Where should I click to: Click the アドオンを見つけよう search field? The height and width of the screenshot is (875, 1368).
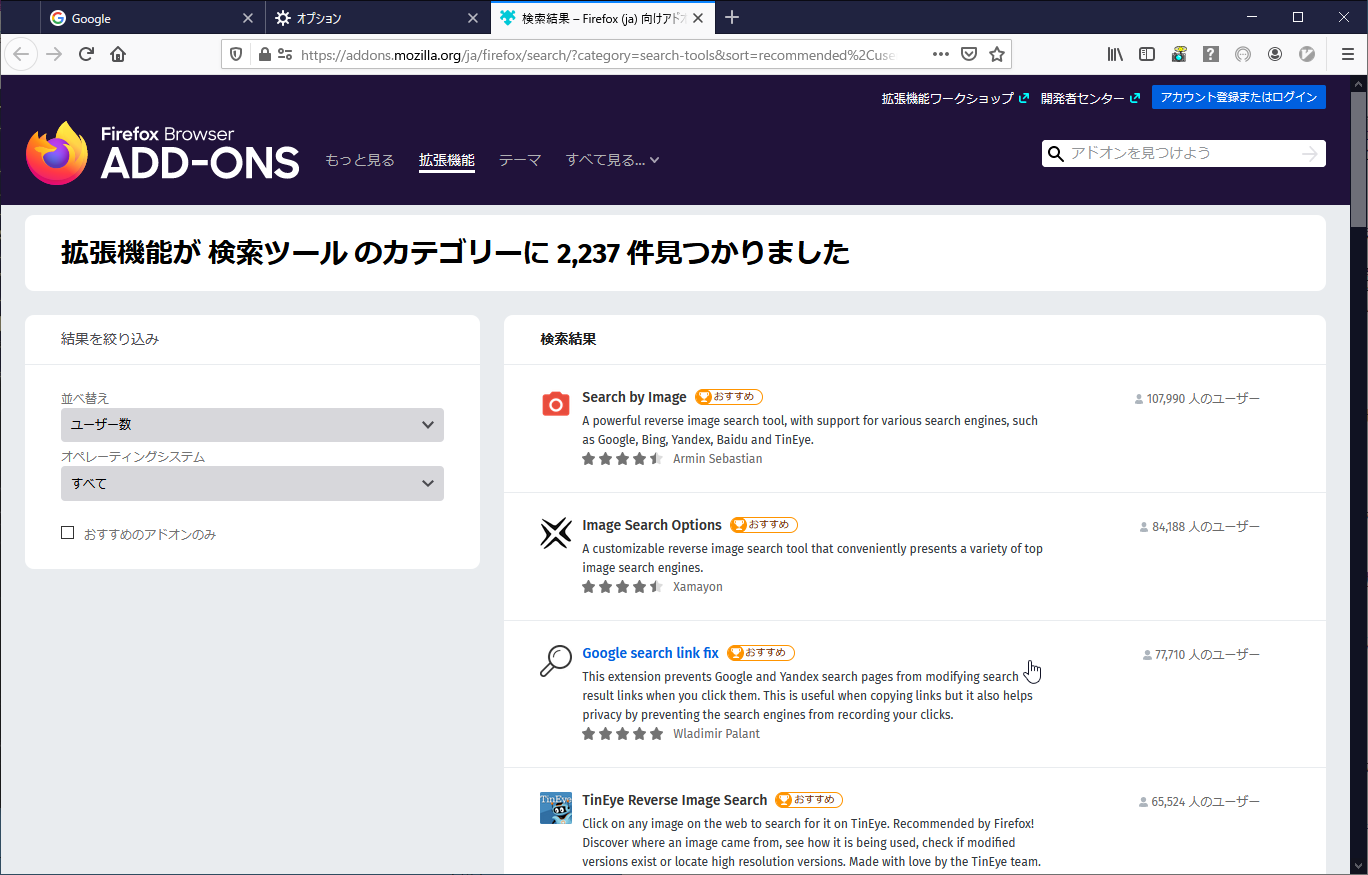tap(1182, 153)
